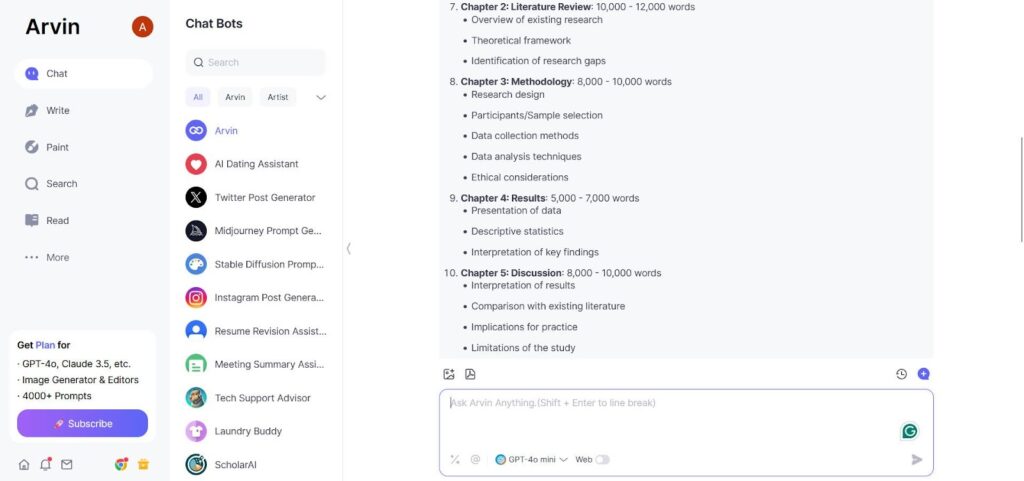Click the PDF upload icon above input
1024x481 pixels.
[x=470, y=374]
